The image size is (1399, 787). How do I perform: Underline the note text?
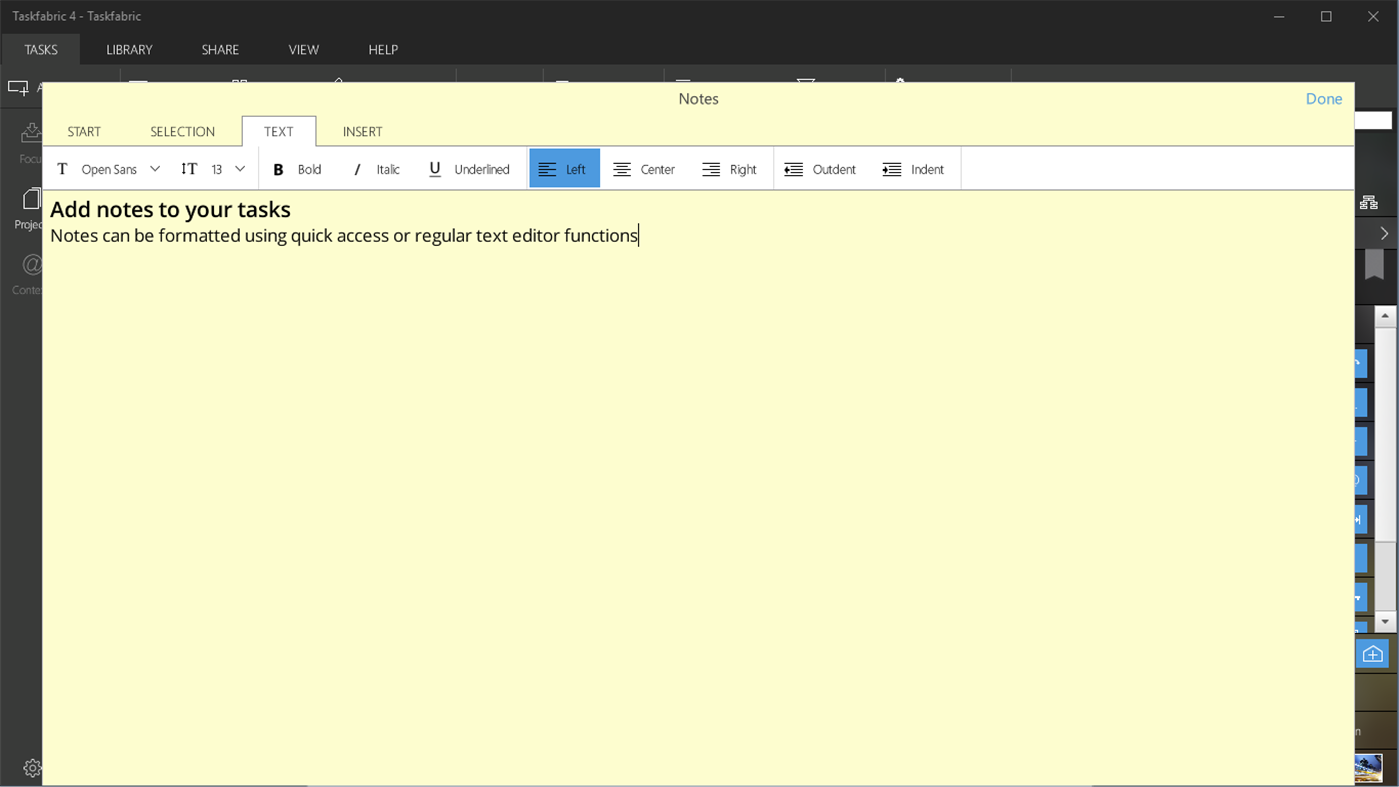(468, 168)
